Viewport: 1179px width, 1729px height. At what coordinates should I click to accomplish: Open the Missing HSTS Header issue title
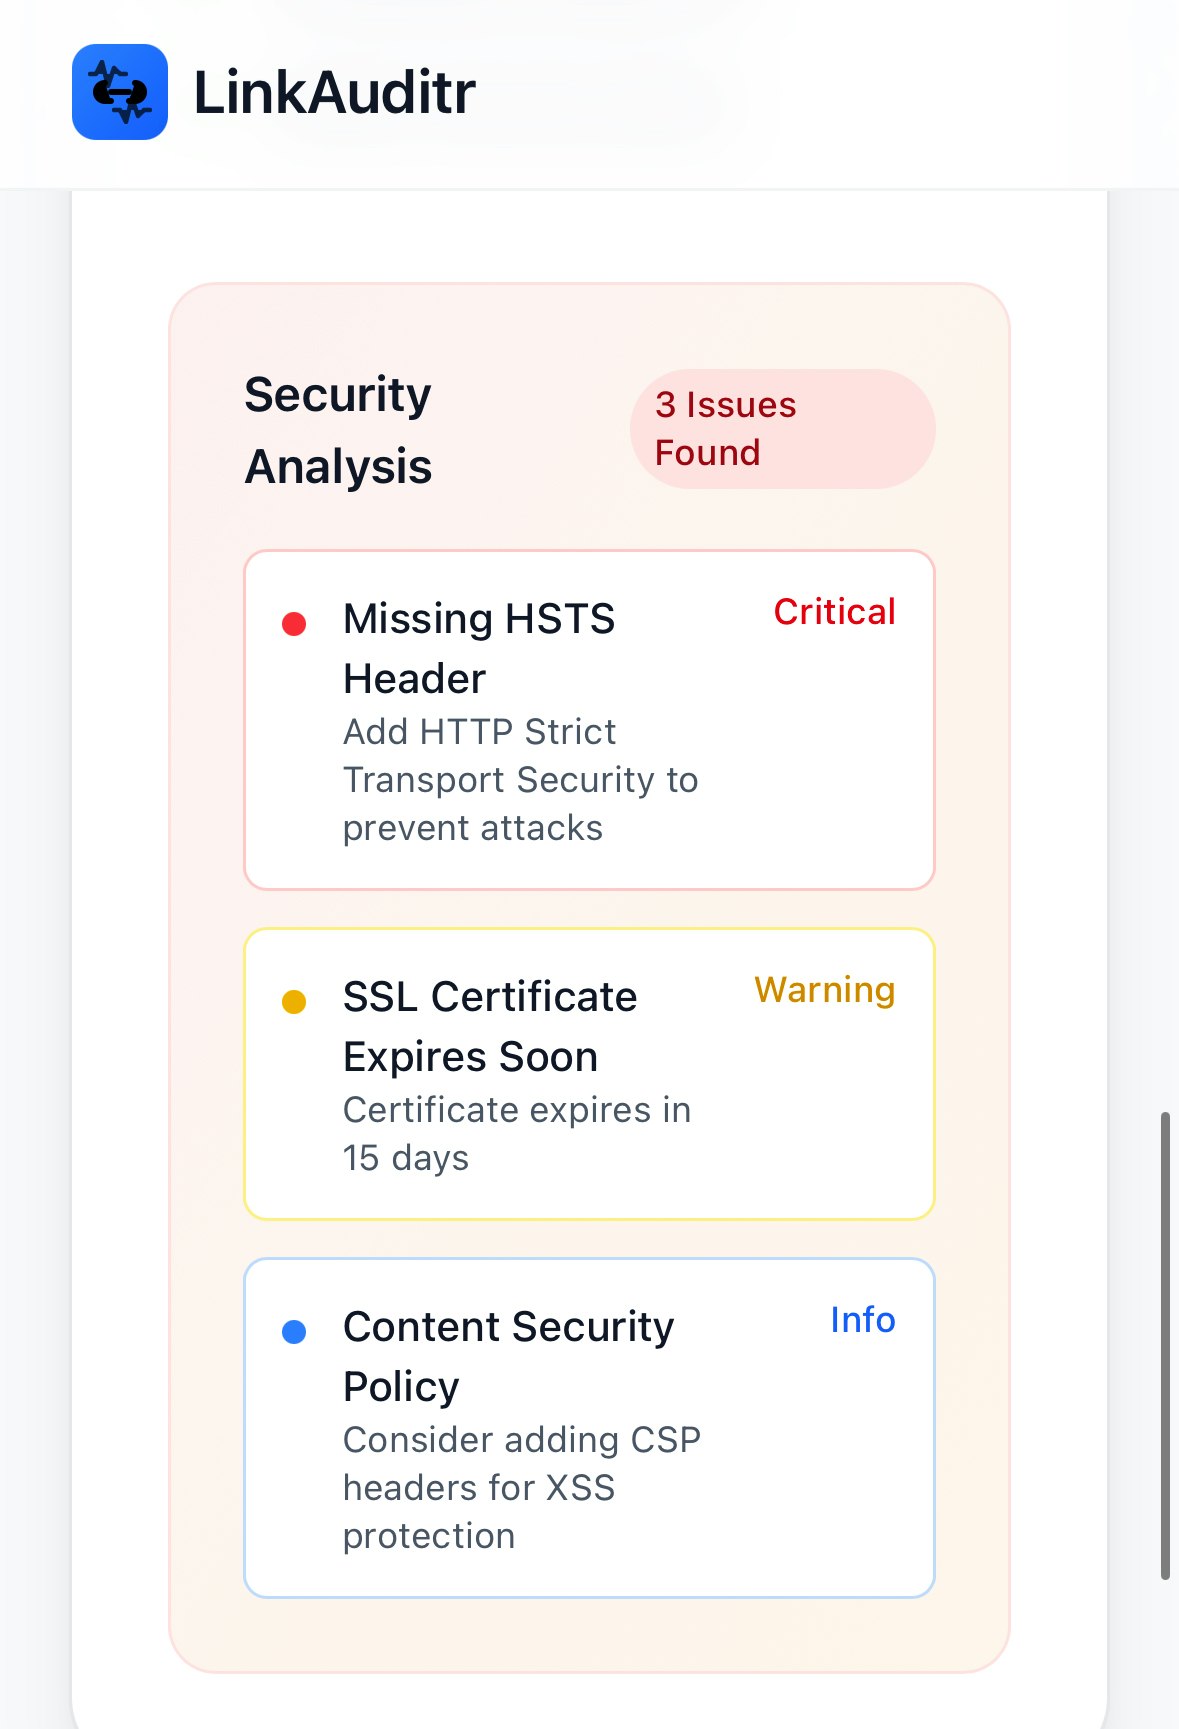[479, 649]
